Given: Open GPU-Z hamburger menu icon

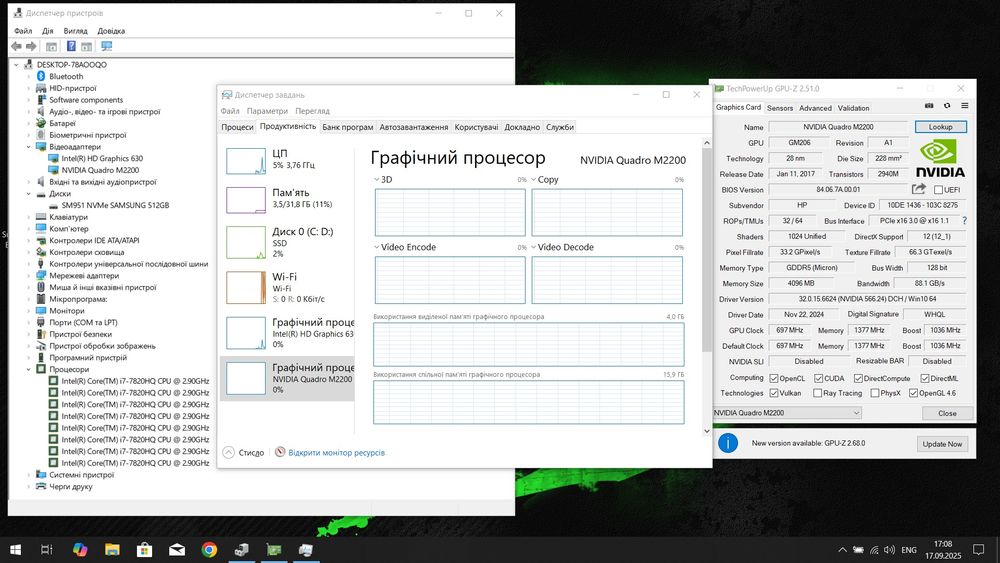Looking at the screenshot, I should [x=965, y=106].
